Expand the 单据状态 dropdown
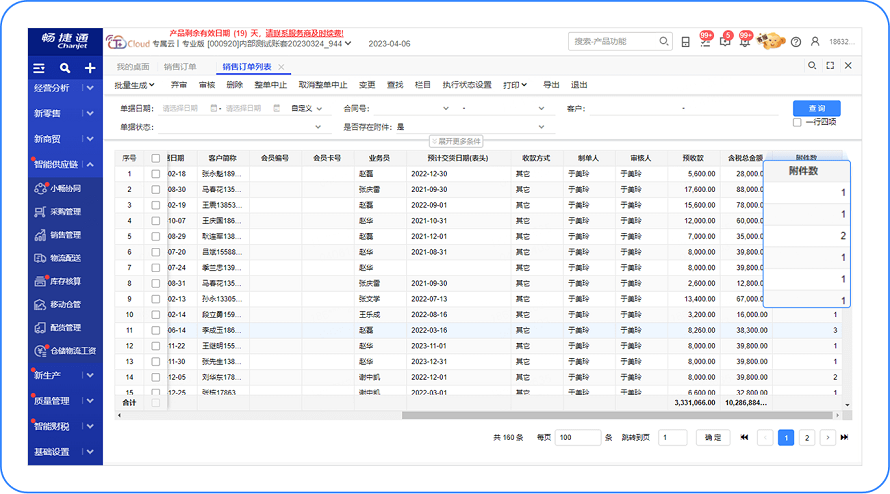Screen dimensions: 890x494 coord(319,127)
